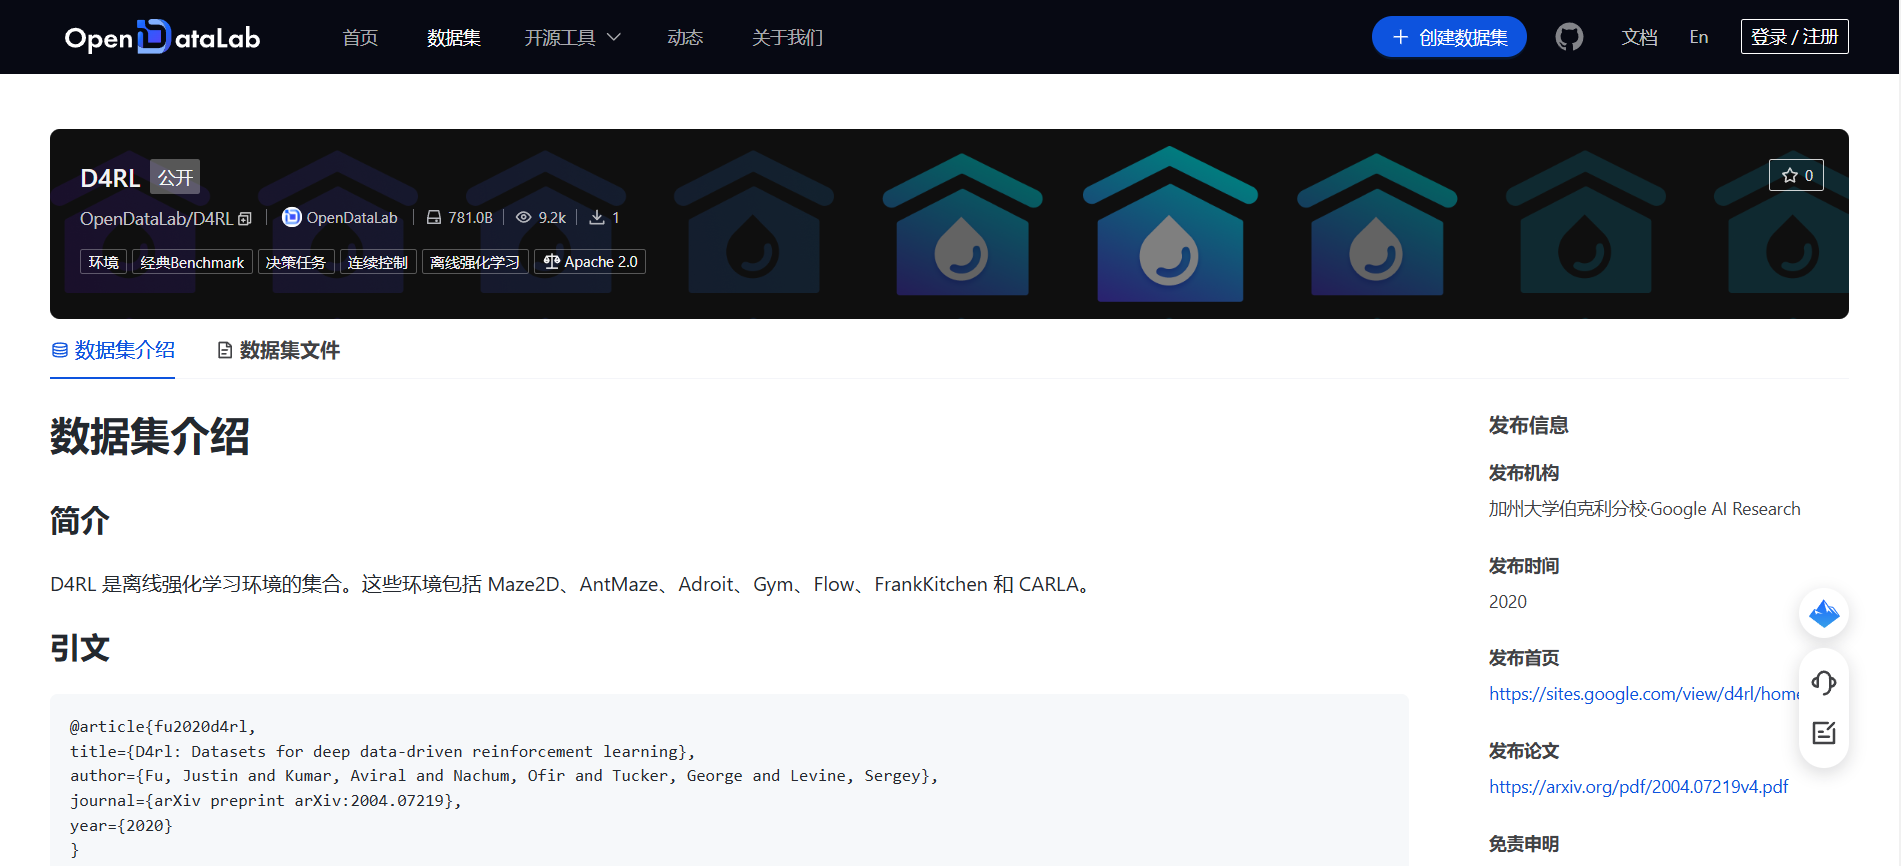Viewport: 1901px width, 866px height.
Task: Click the publisher text 加州大学伯克利分校·Google AI Research
Action: [x=1644, y=509]
